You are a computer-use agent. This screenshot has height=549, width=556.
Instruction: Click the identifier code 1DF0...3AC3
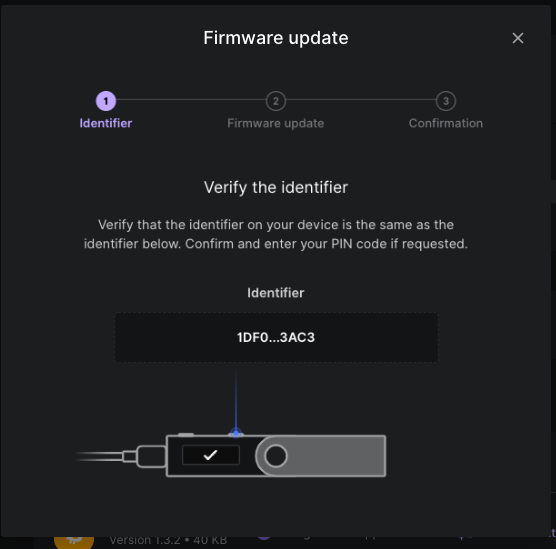[x=276, y=337]
